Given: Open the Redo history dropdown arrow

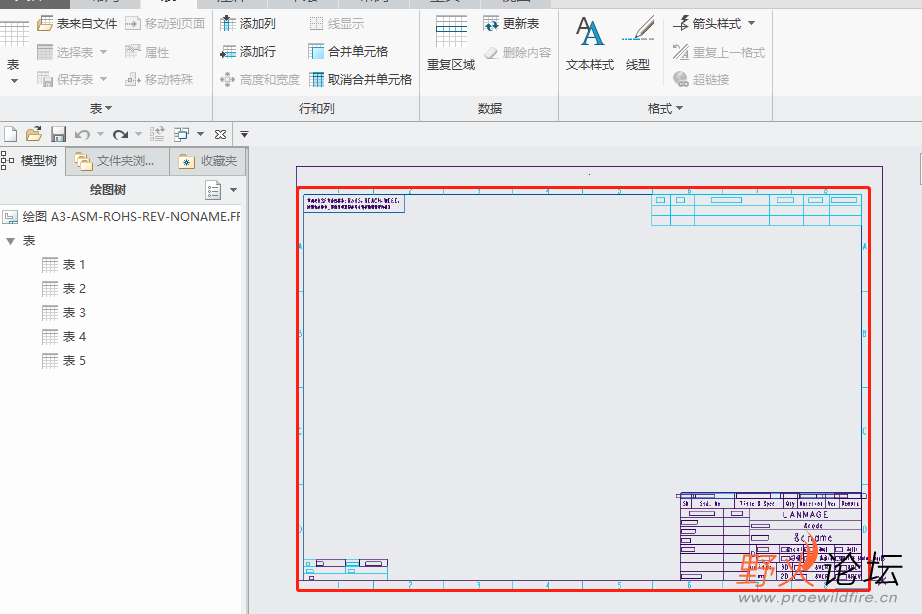Looking at the screenshot, I should (x=139, y=135).
